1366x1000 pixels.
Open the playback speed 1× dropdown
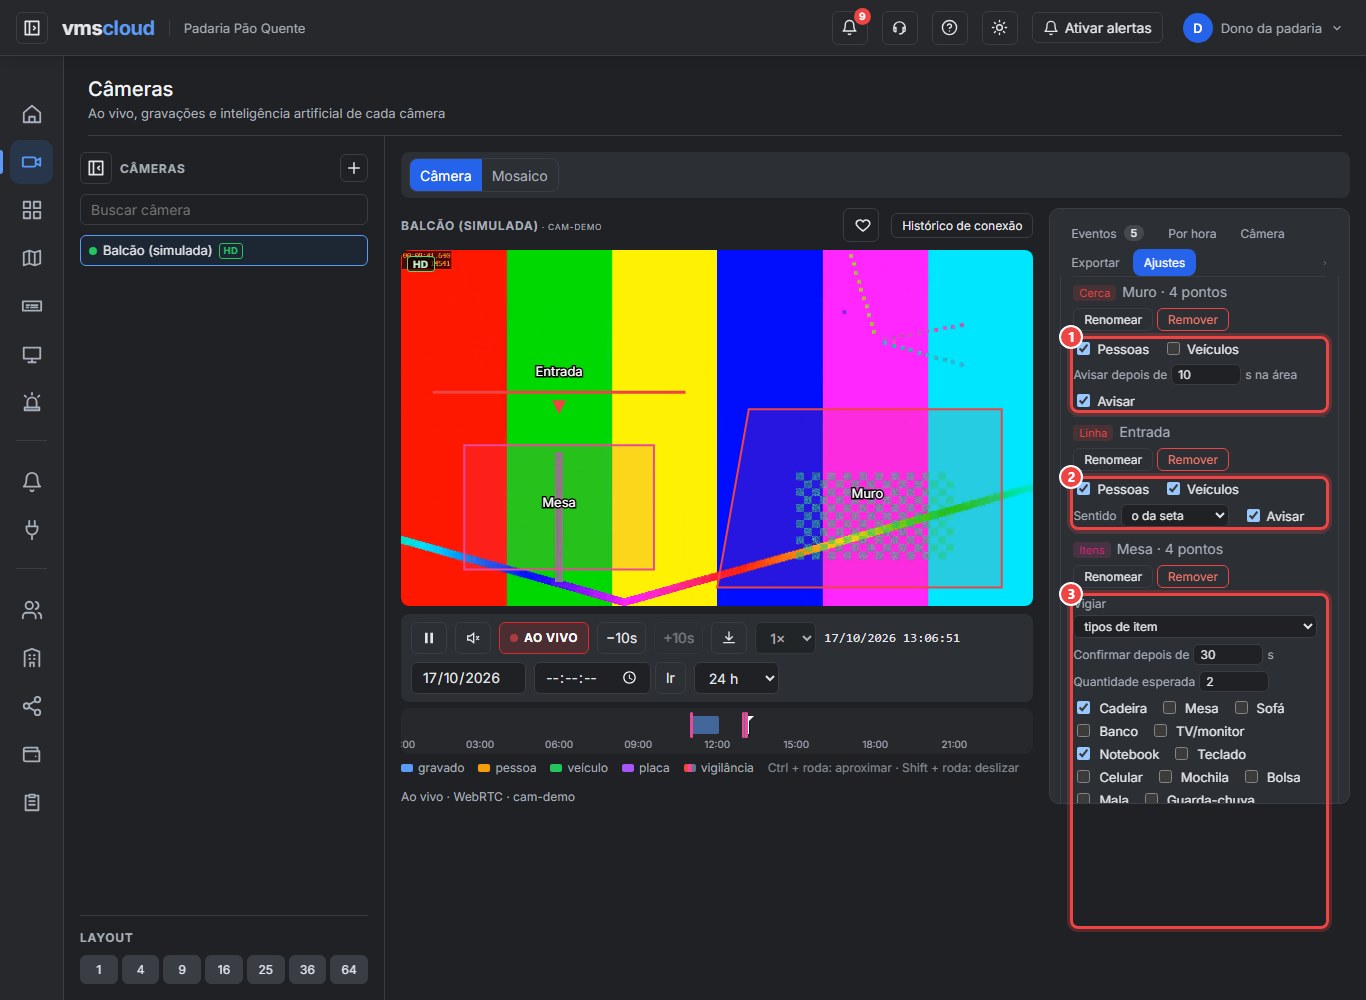tap(785, 638)
